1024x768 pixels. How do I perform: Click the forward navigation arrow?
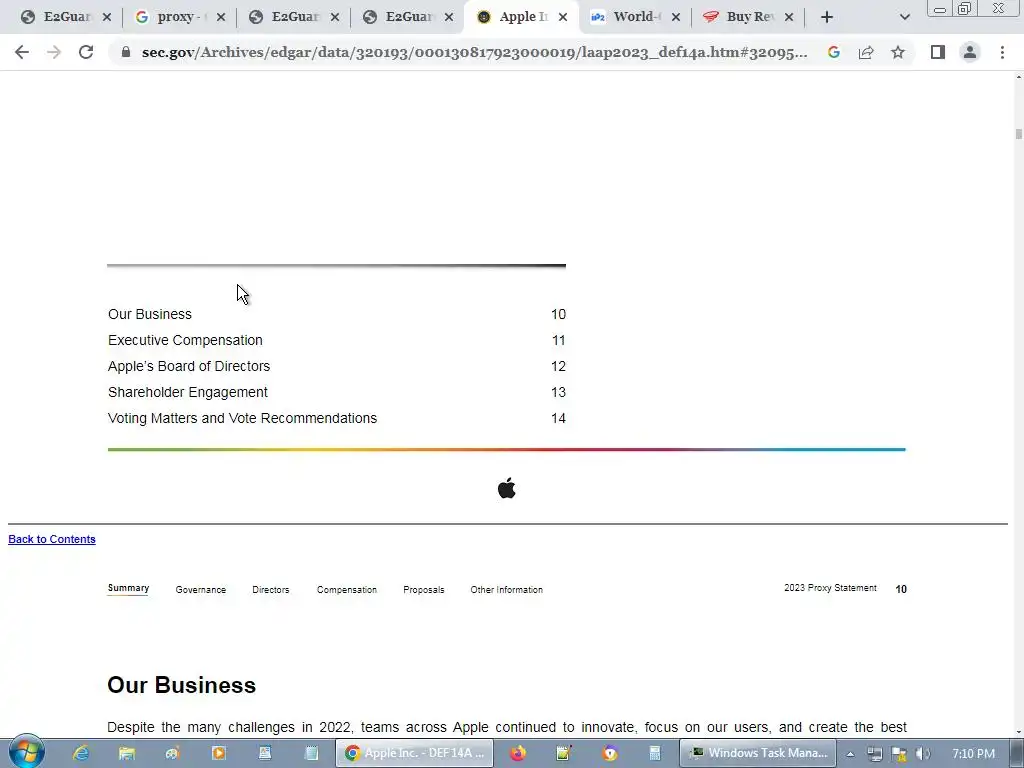click(54, 52)
